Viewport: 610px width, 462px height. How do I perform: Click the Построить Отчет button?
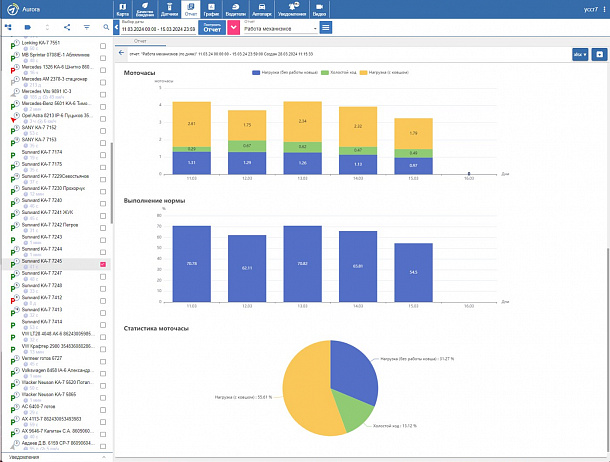tap(212, 28)
